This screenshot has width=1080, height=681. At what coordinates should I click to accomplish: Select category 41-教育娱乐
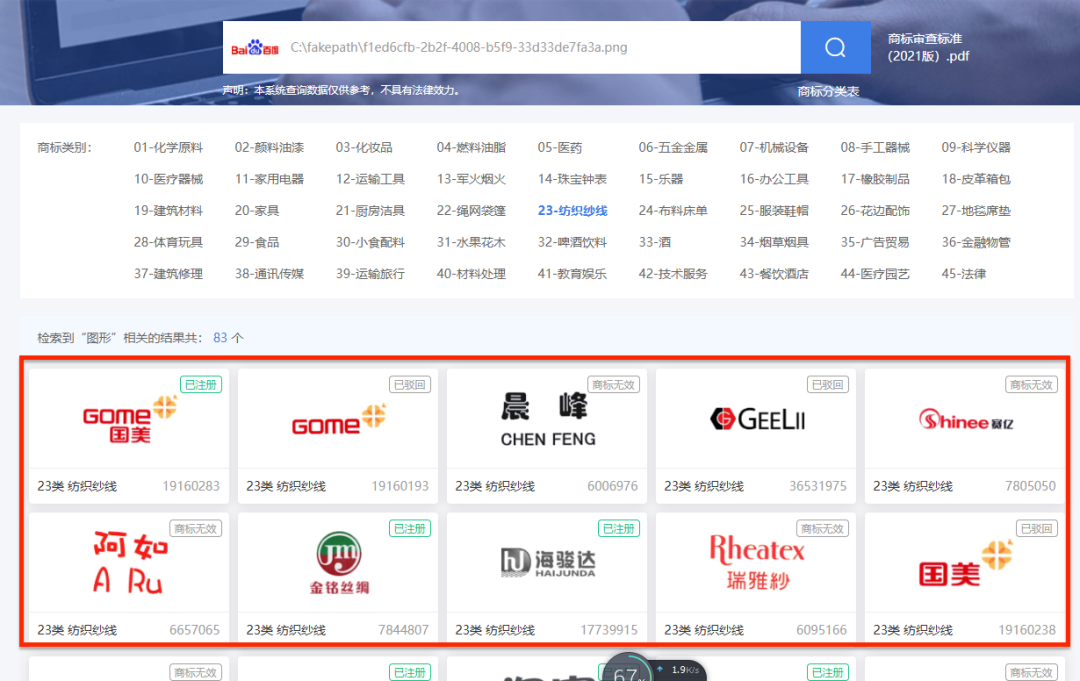pos(572,274)
